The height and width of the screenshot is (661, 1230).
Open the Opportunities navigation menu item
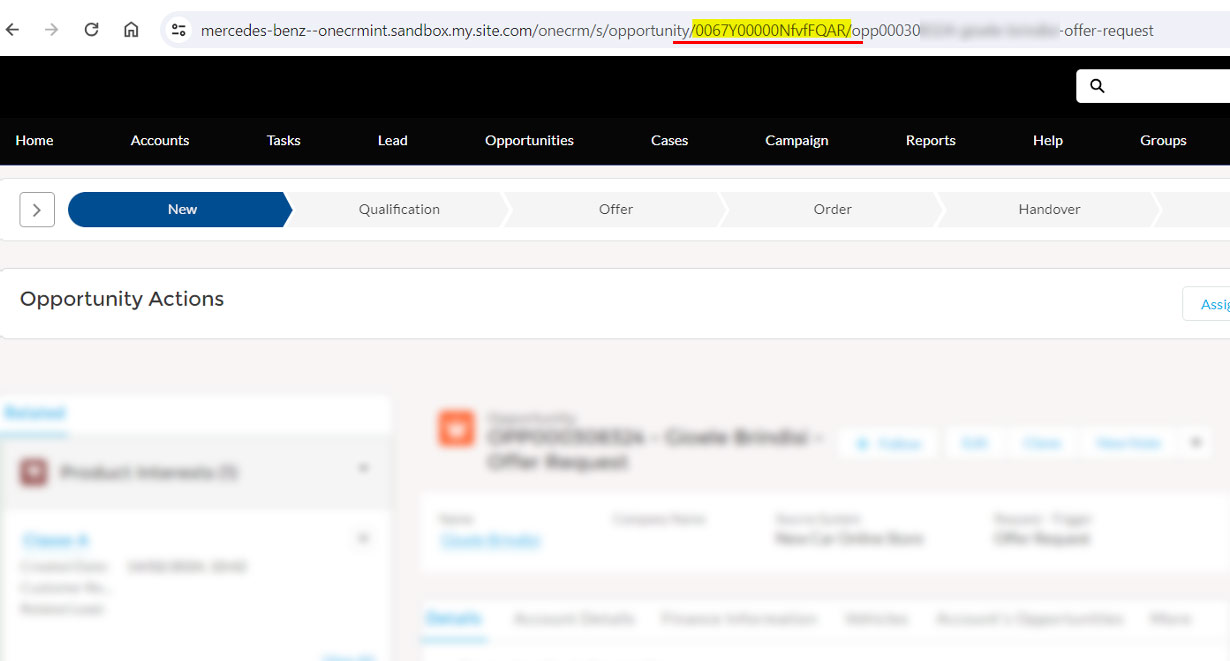(529, 141)
